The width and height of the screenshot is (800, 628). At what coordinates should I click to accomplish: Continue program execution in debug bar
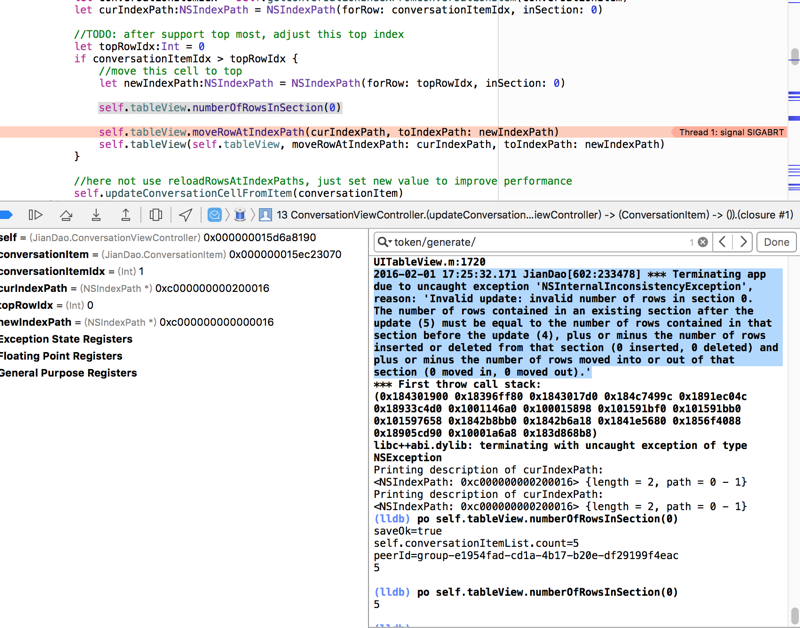coord(35,215)
